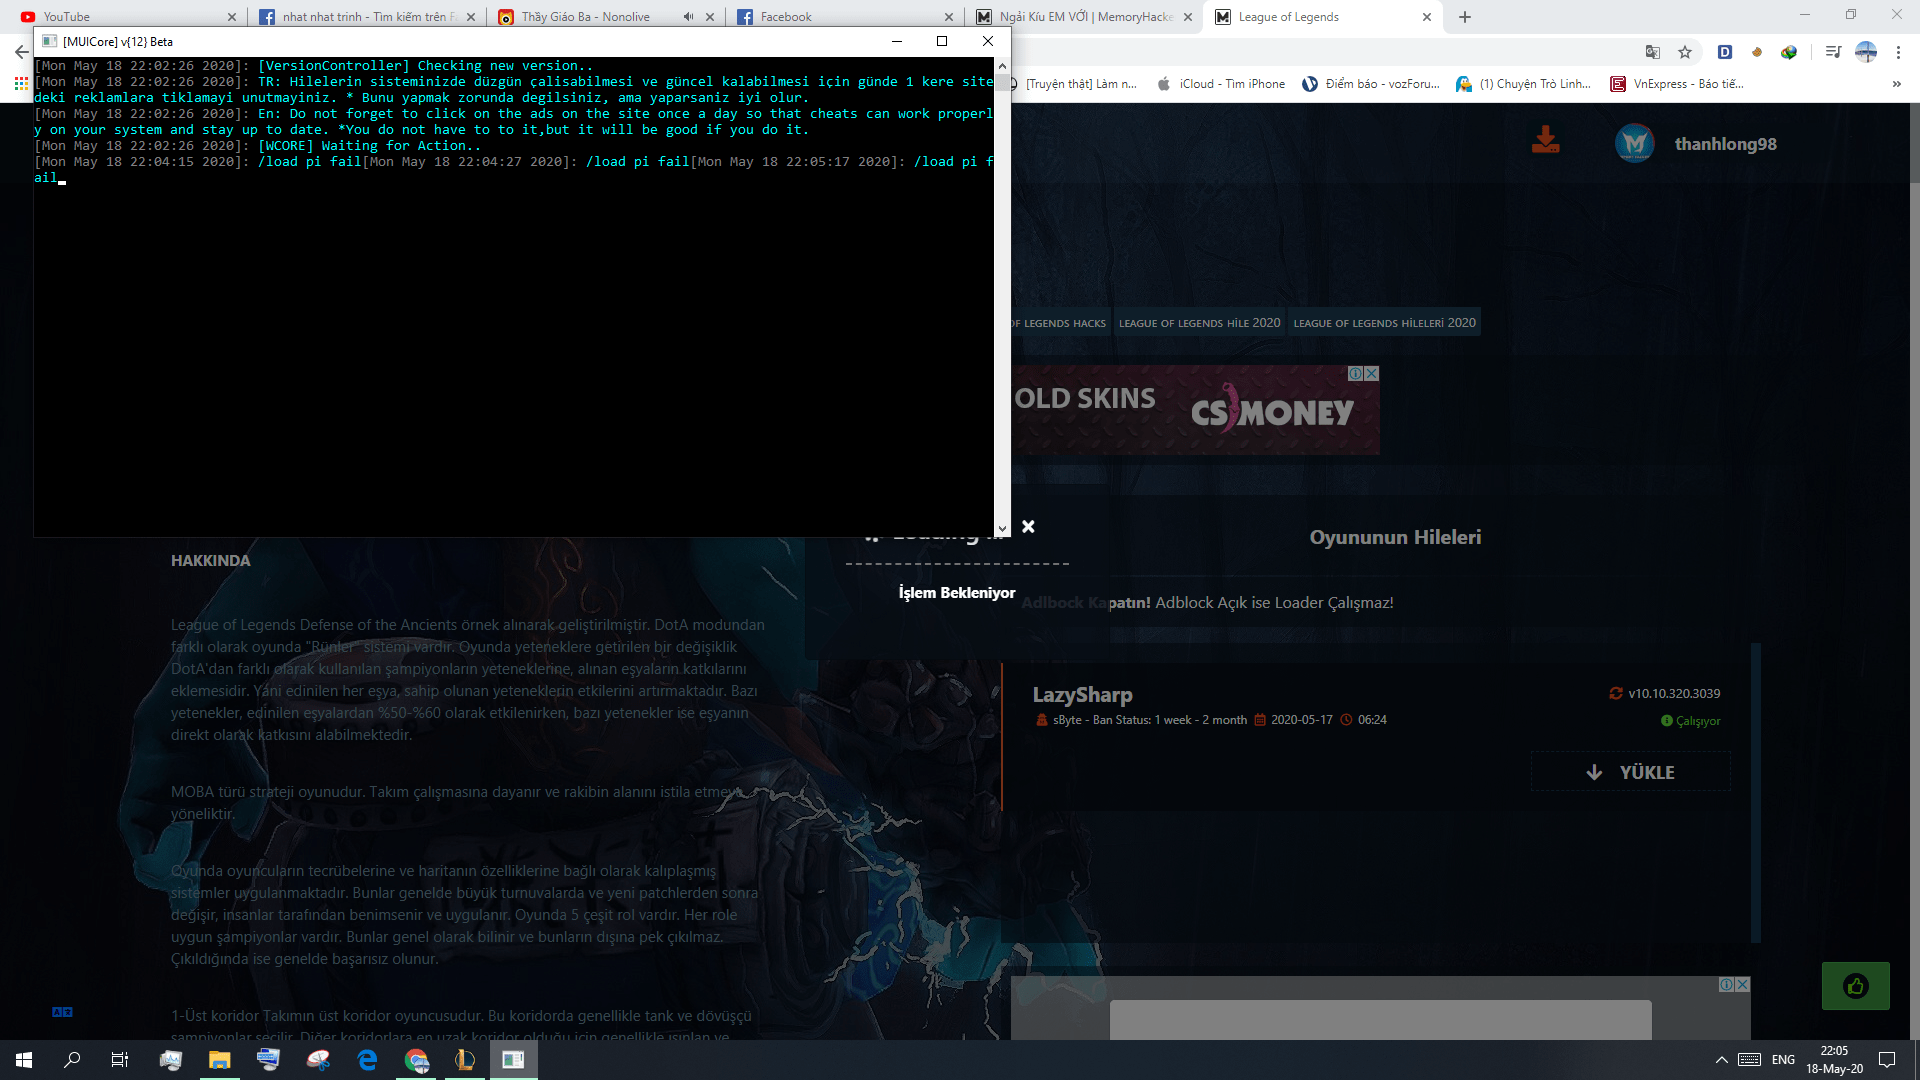The width and height of the screenshot is (1920, 1080).
Task: Select the LEAGUE OF LEGENDS HİLE 2020 tag
Action: (1199, 323)
